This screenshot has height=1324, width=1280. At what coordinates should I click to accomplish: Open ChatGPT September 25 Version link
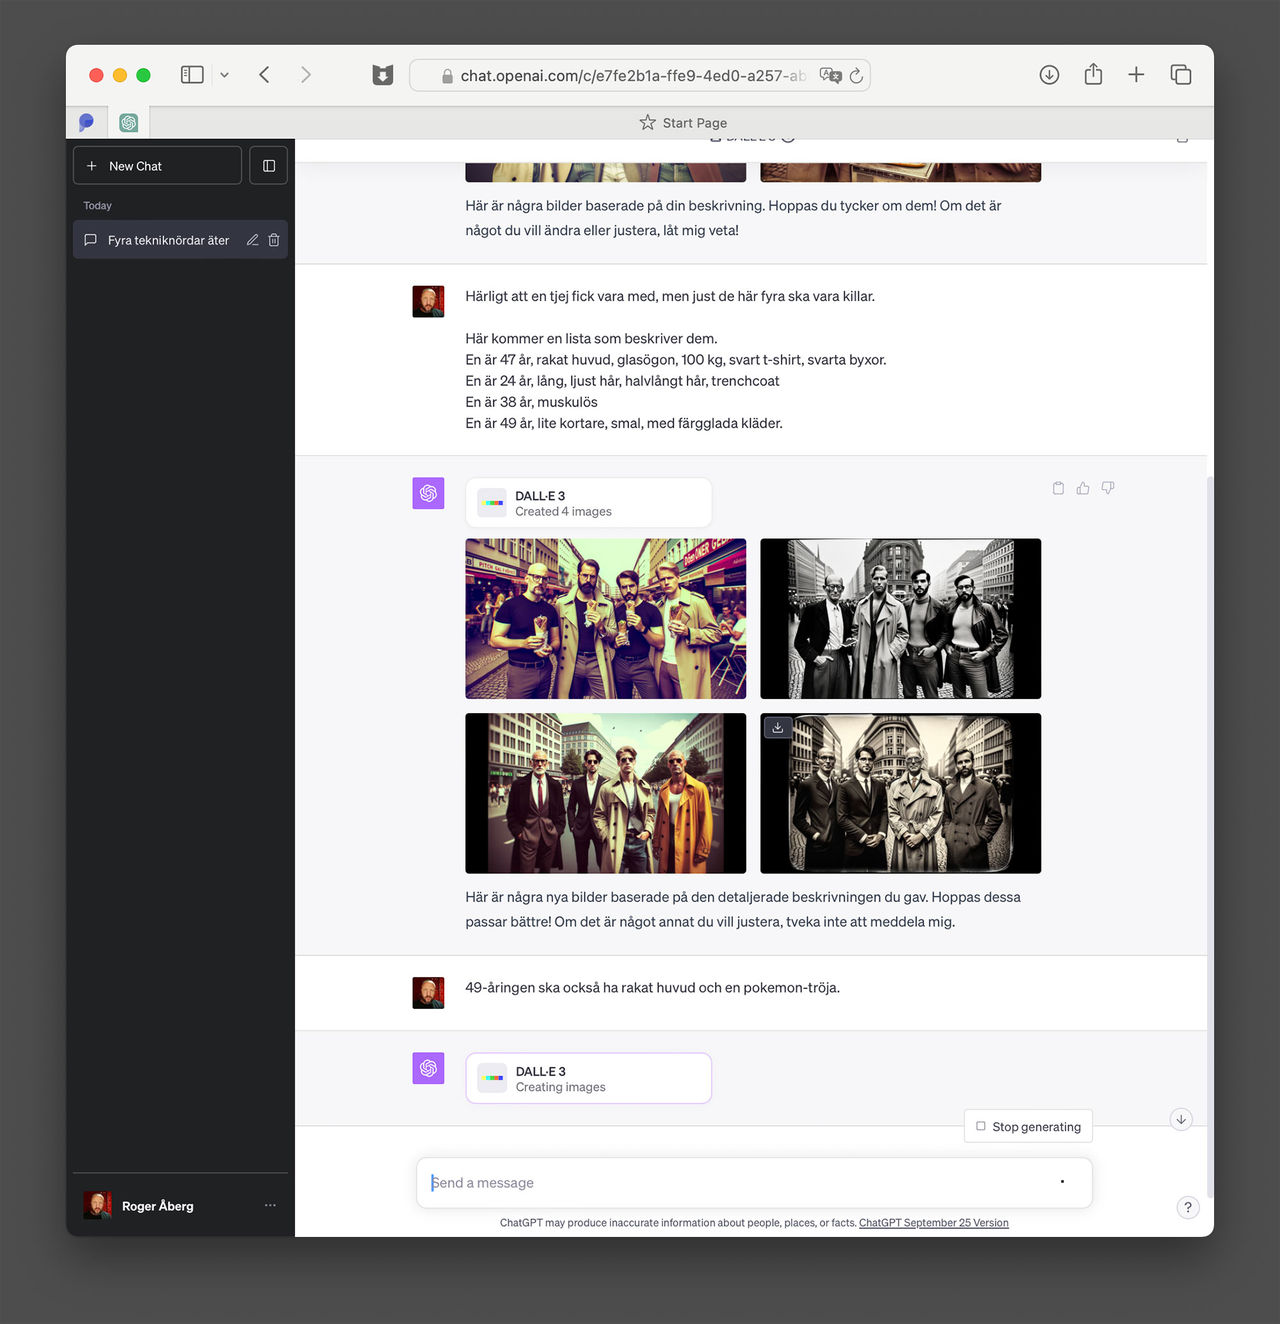click(x=933, y=1223)
